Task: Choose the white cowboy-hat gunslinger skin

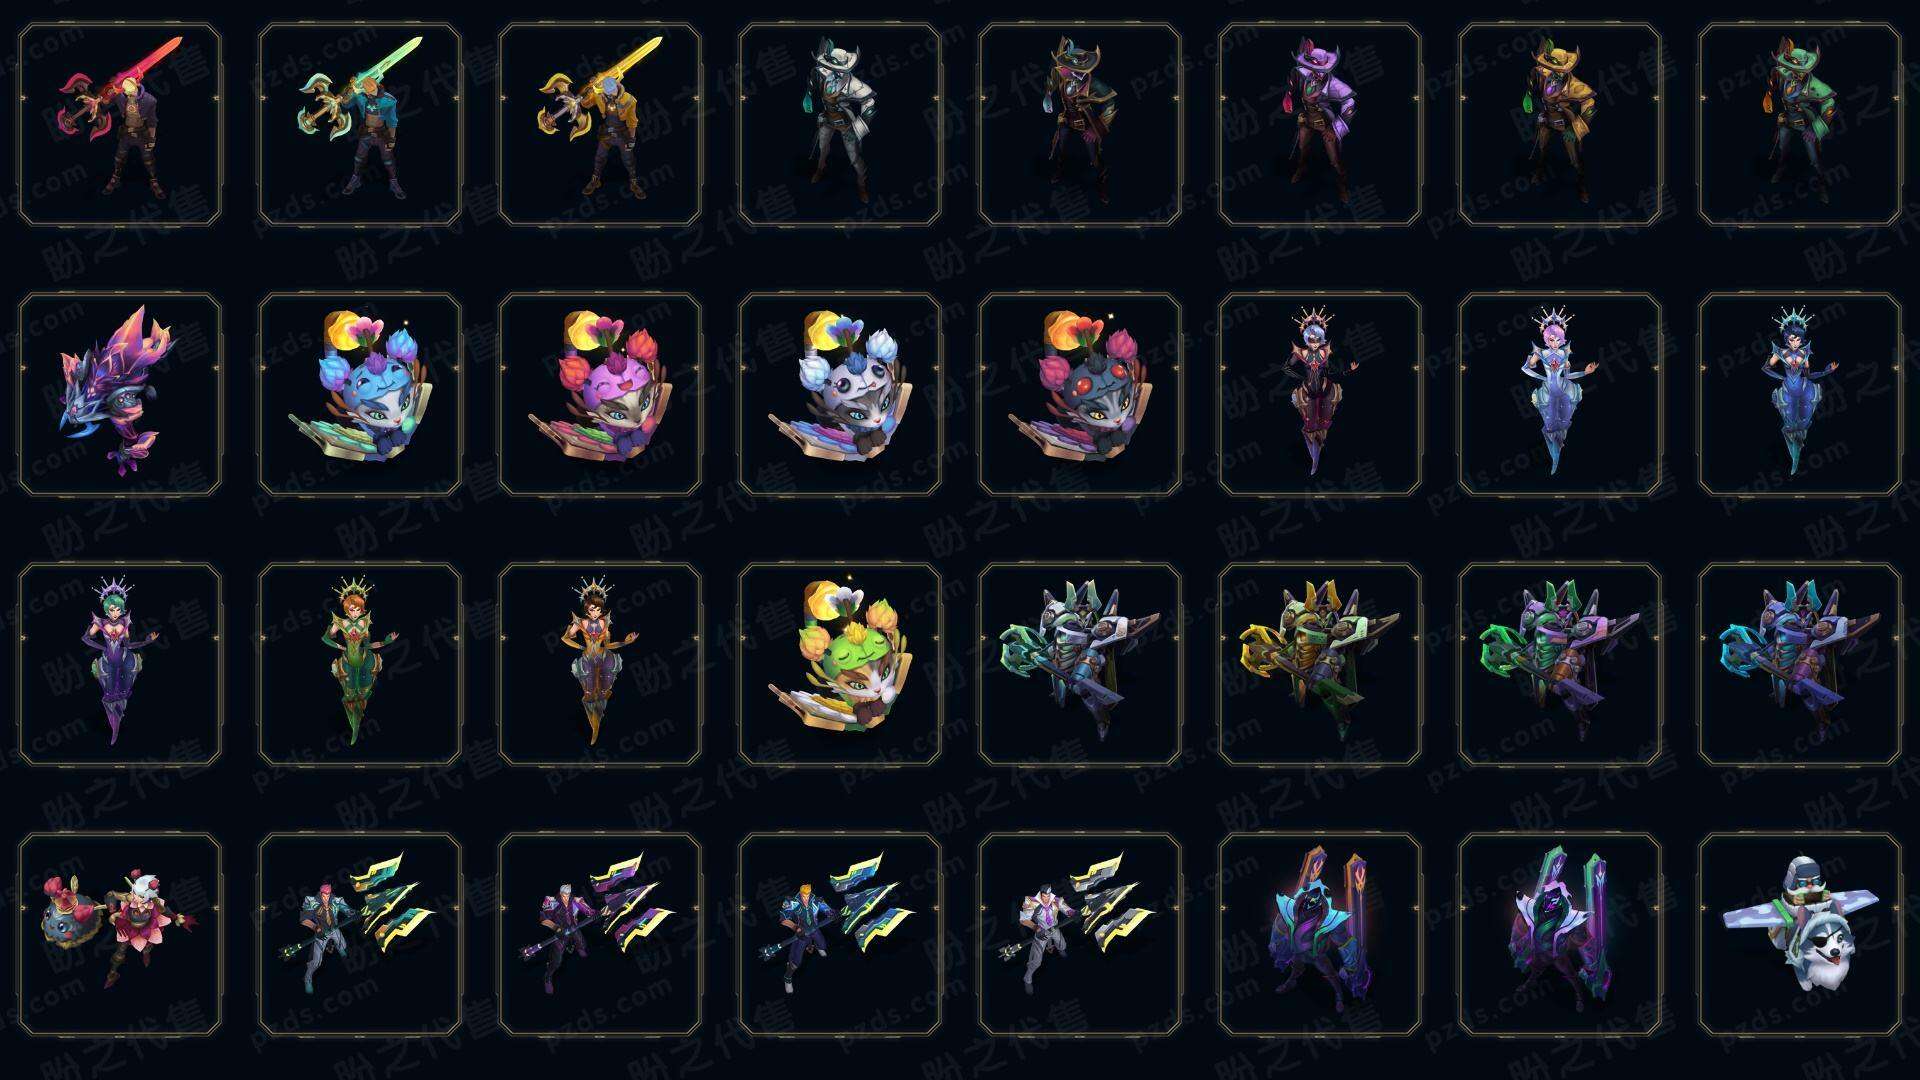Action: [x=840, y=124]
